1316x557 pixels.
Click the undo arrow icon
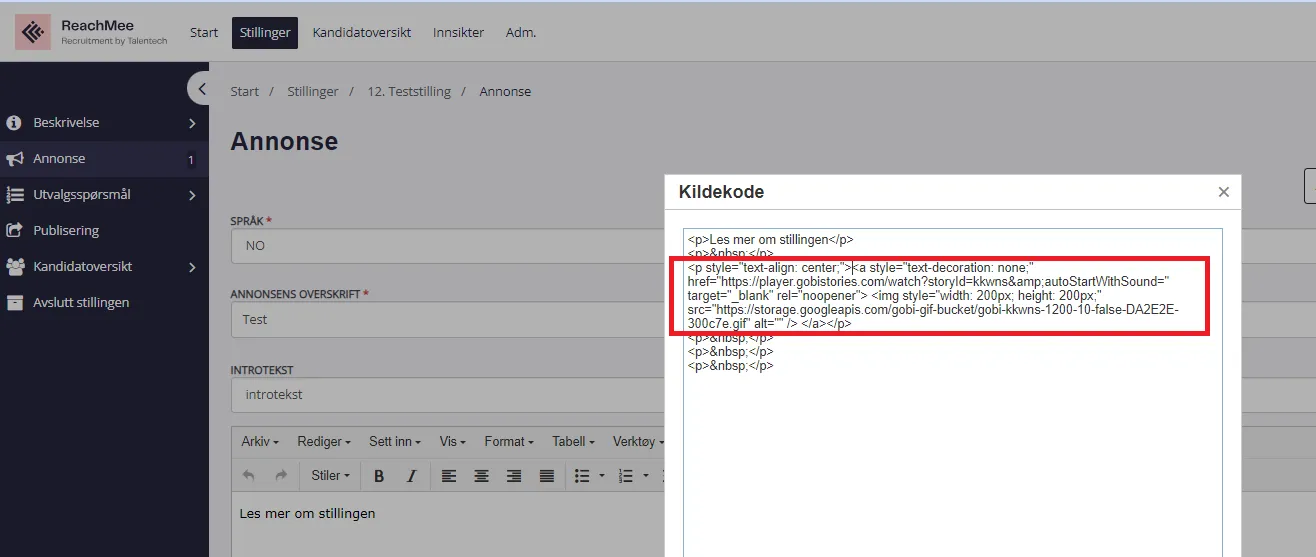click(x=249, y=476)
